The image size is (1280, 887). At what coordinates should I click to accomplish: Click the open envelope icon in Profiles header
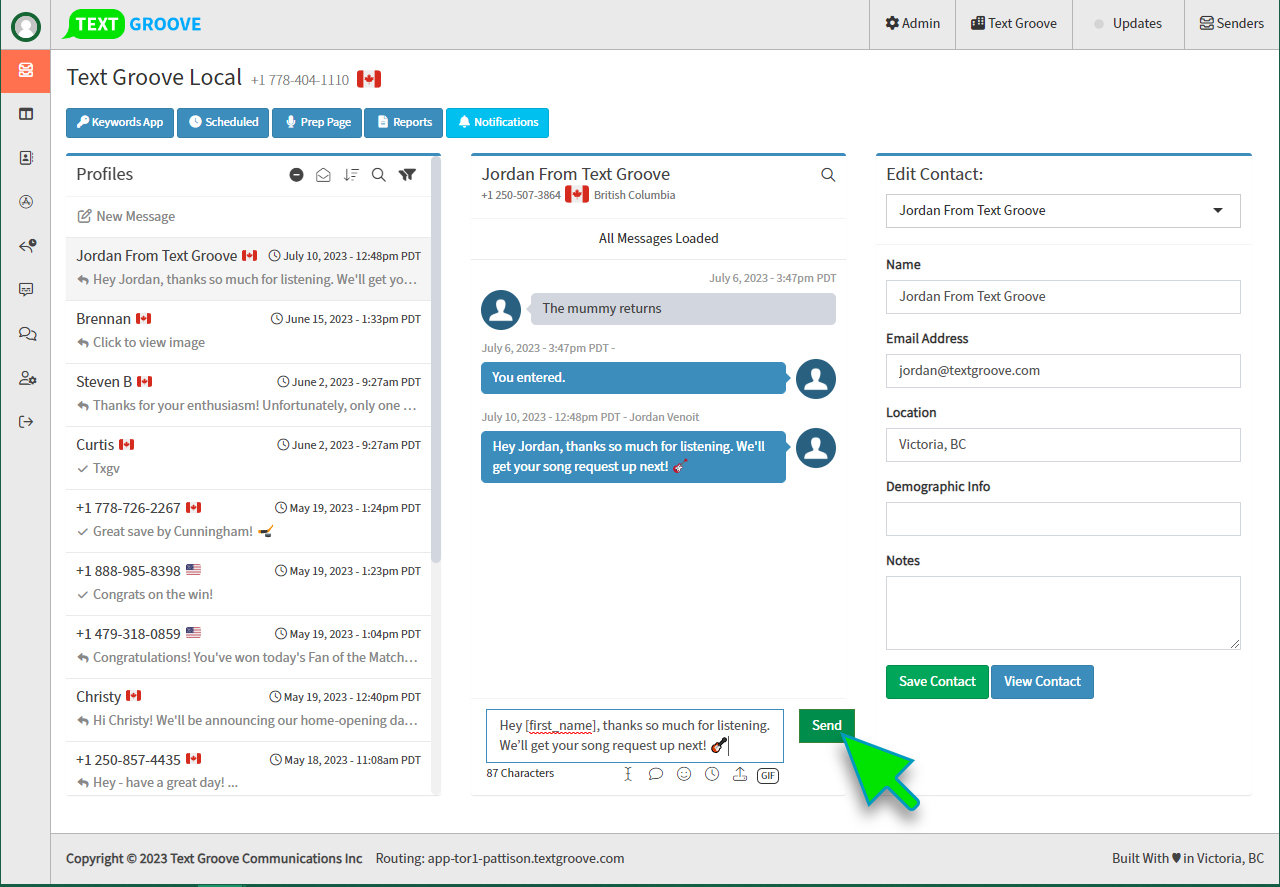(x=323, y=175)
